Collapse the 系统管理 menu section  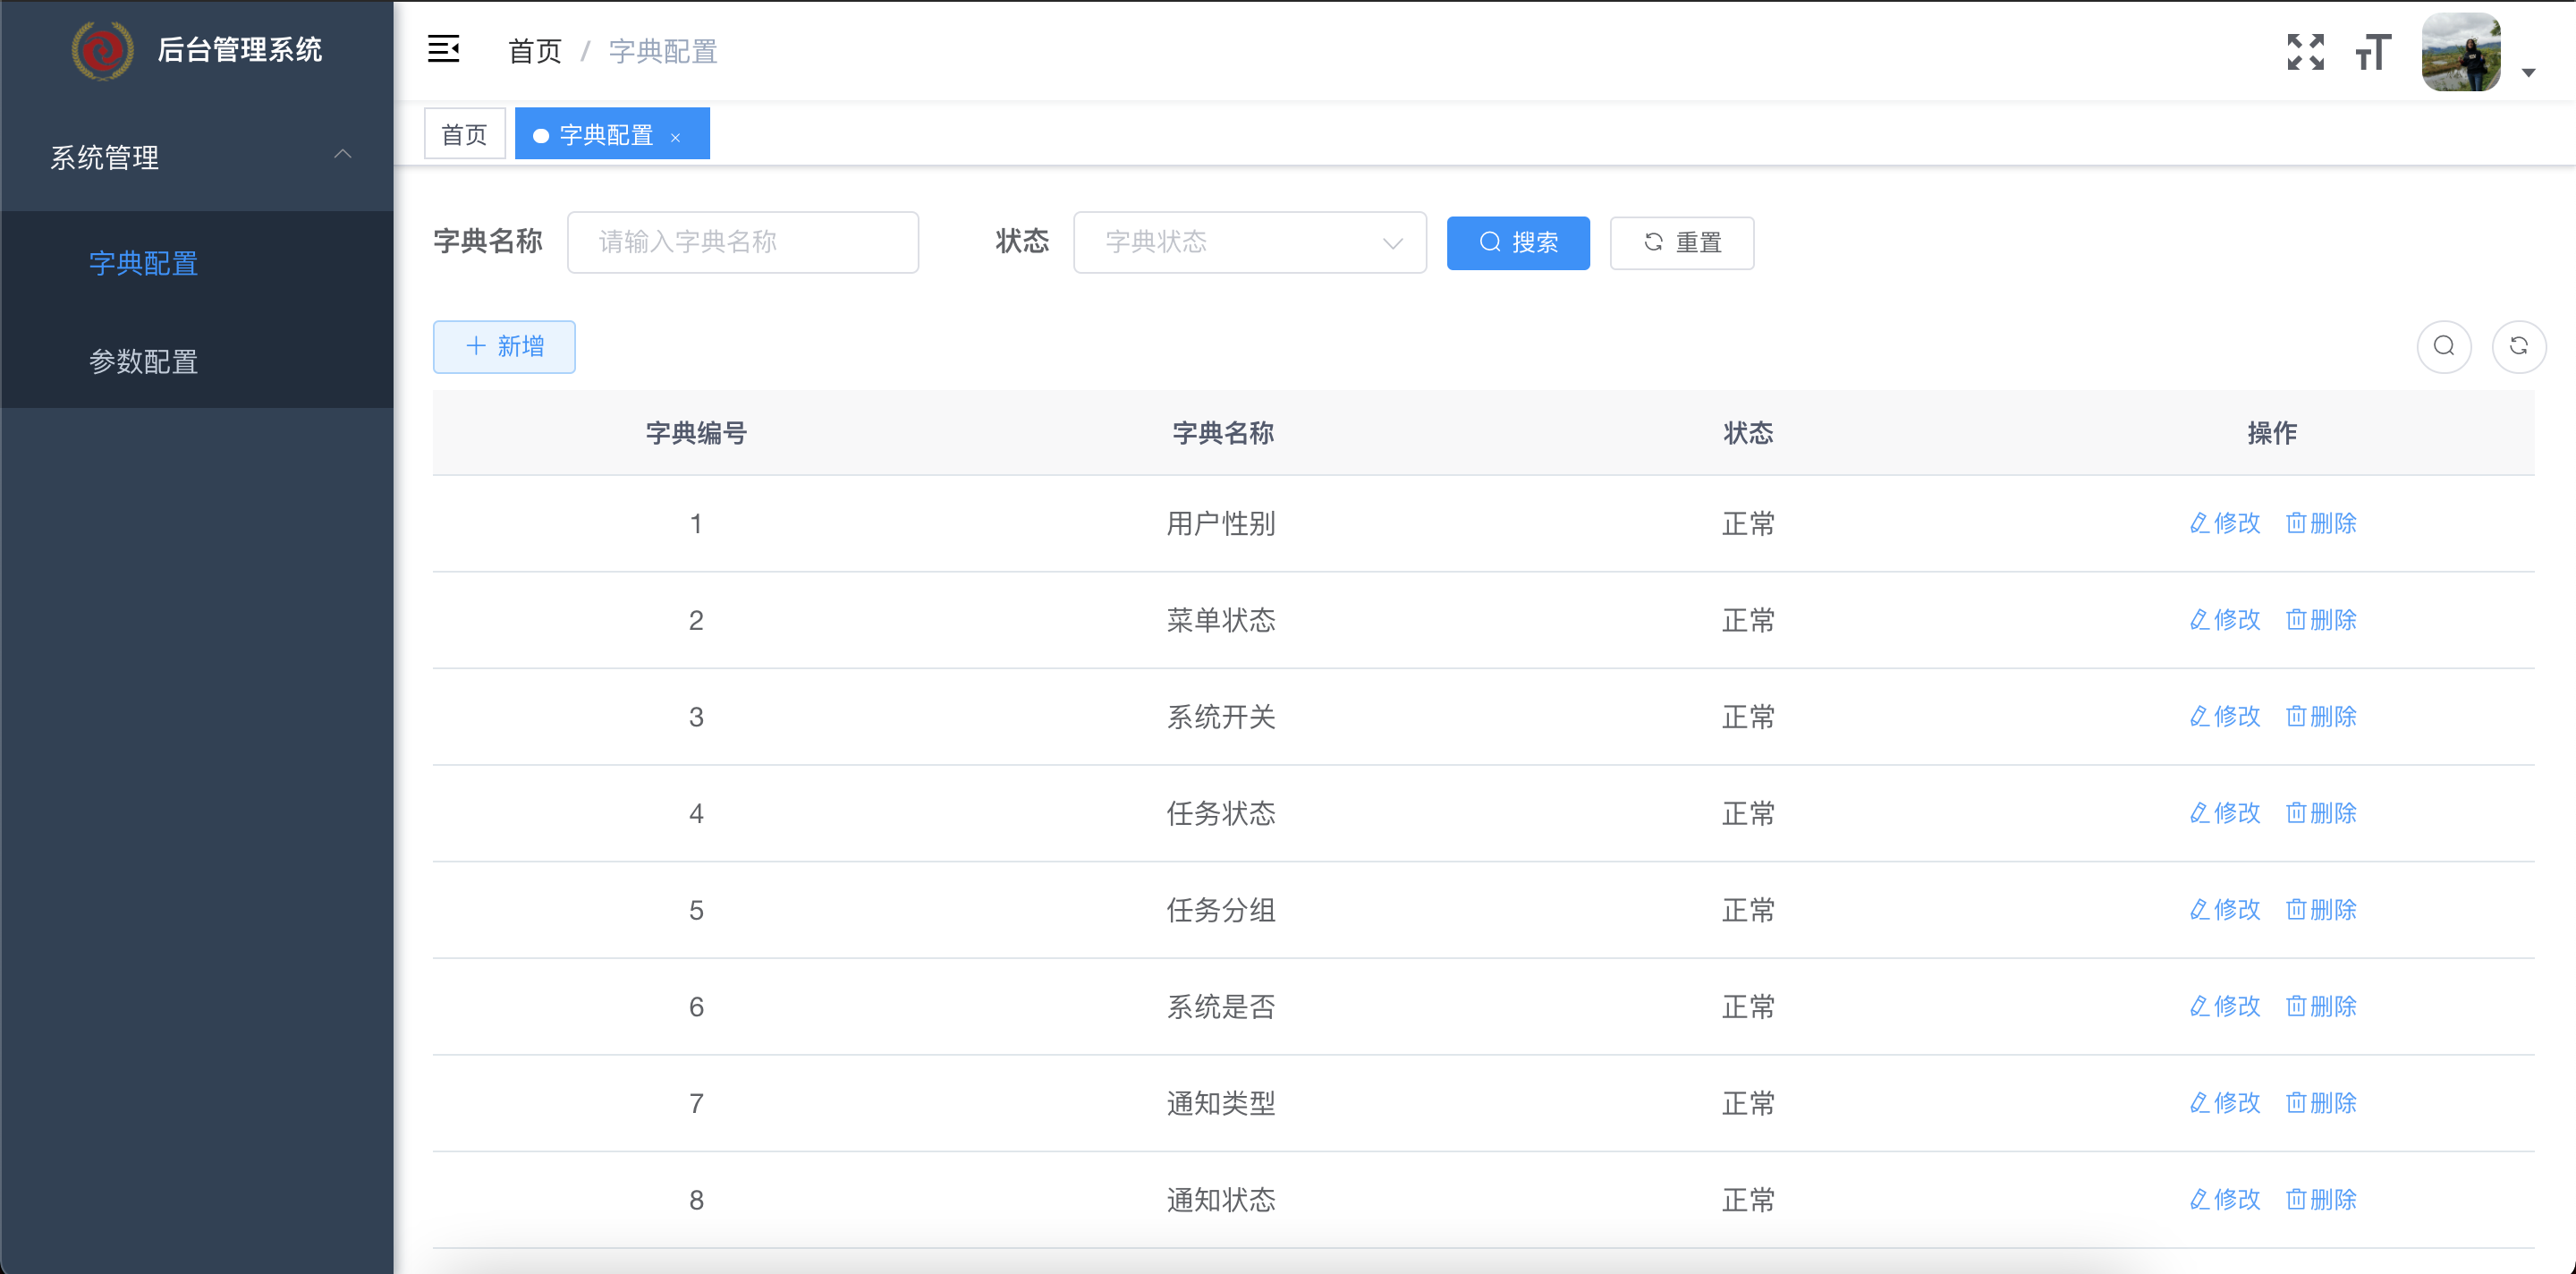point(197,157)
